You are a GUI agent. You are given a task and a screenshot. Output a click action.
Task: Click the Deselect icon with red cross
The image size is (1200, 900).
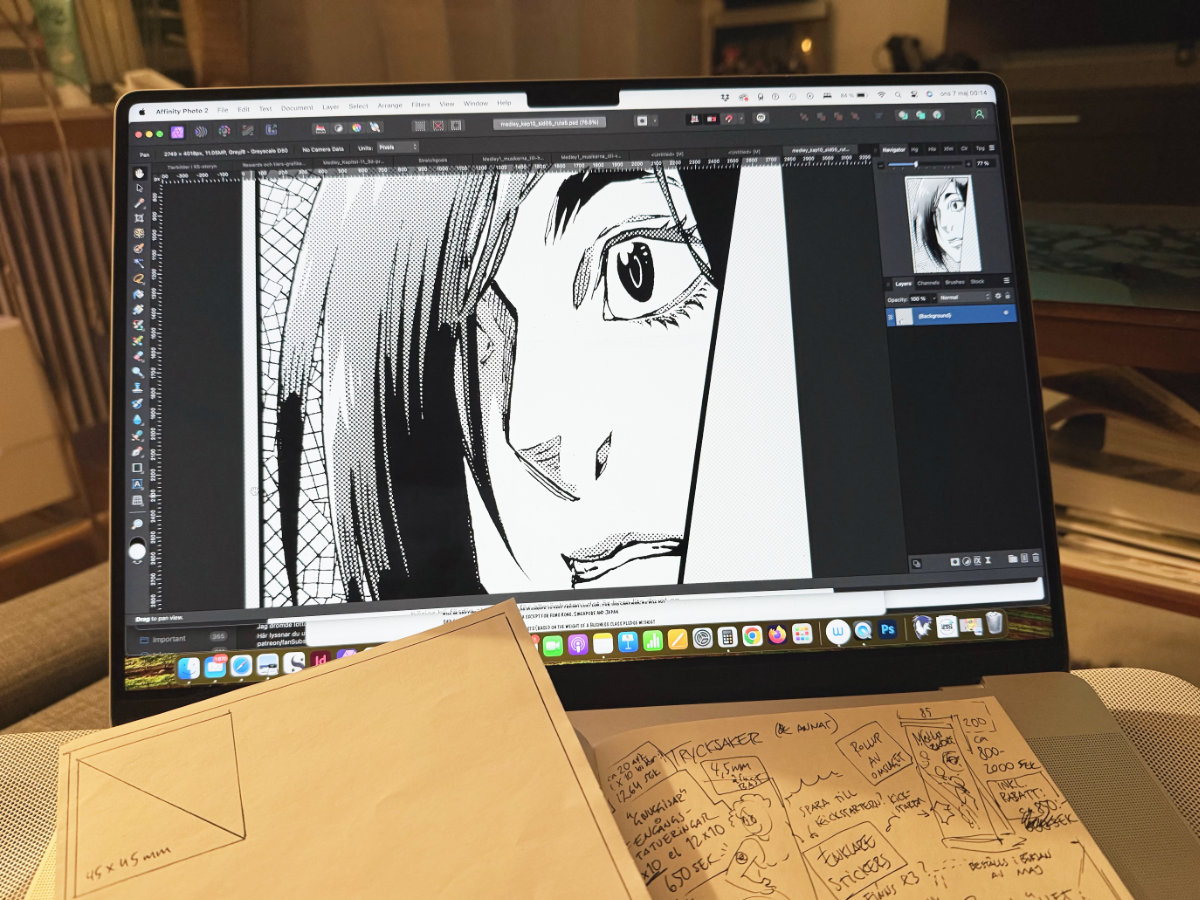pos(437,126)
